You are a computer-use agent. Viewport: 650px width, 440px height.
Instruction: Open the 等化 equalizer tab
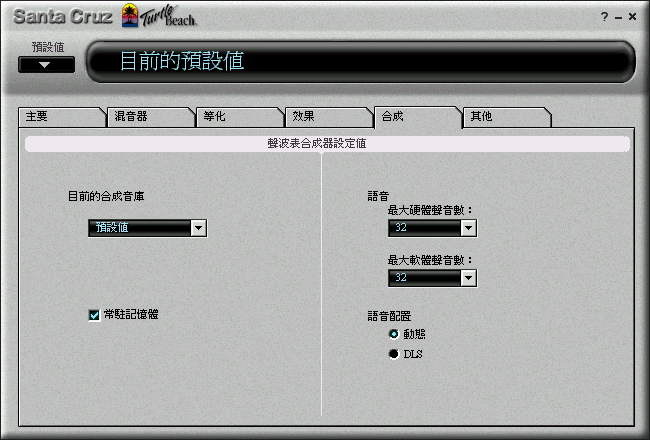pyautogui.click(x=239, y=117)
